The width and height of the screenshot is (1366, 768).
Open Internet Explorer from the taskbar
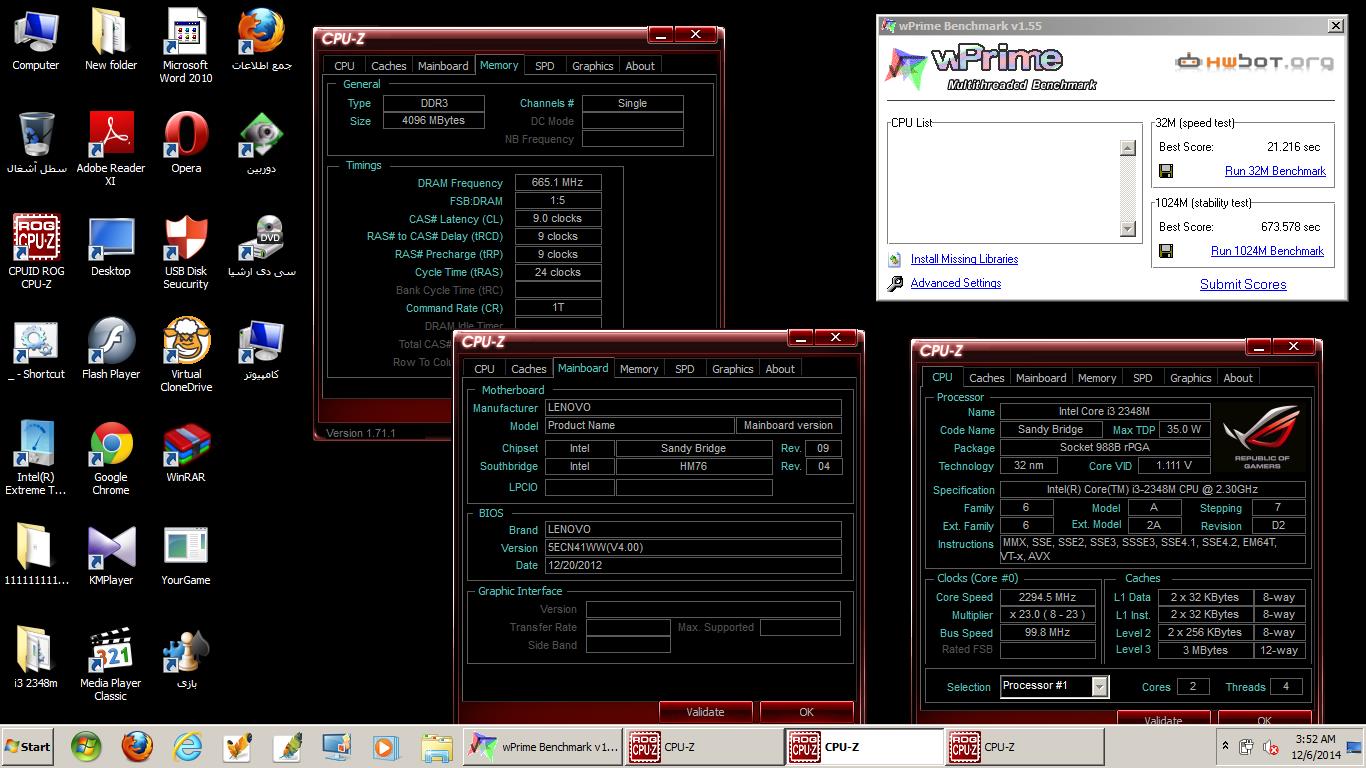pos(187,747)
